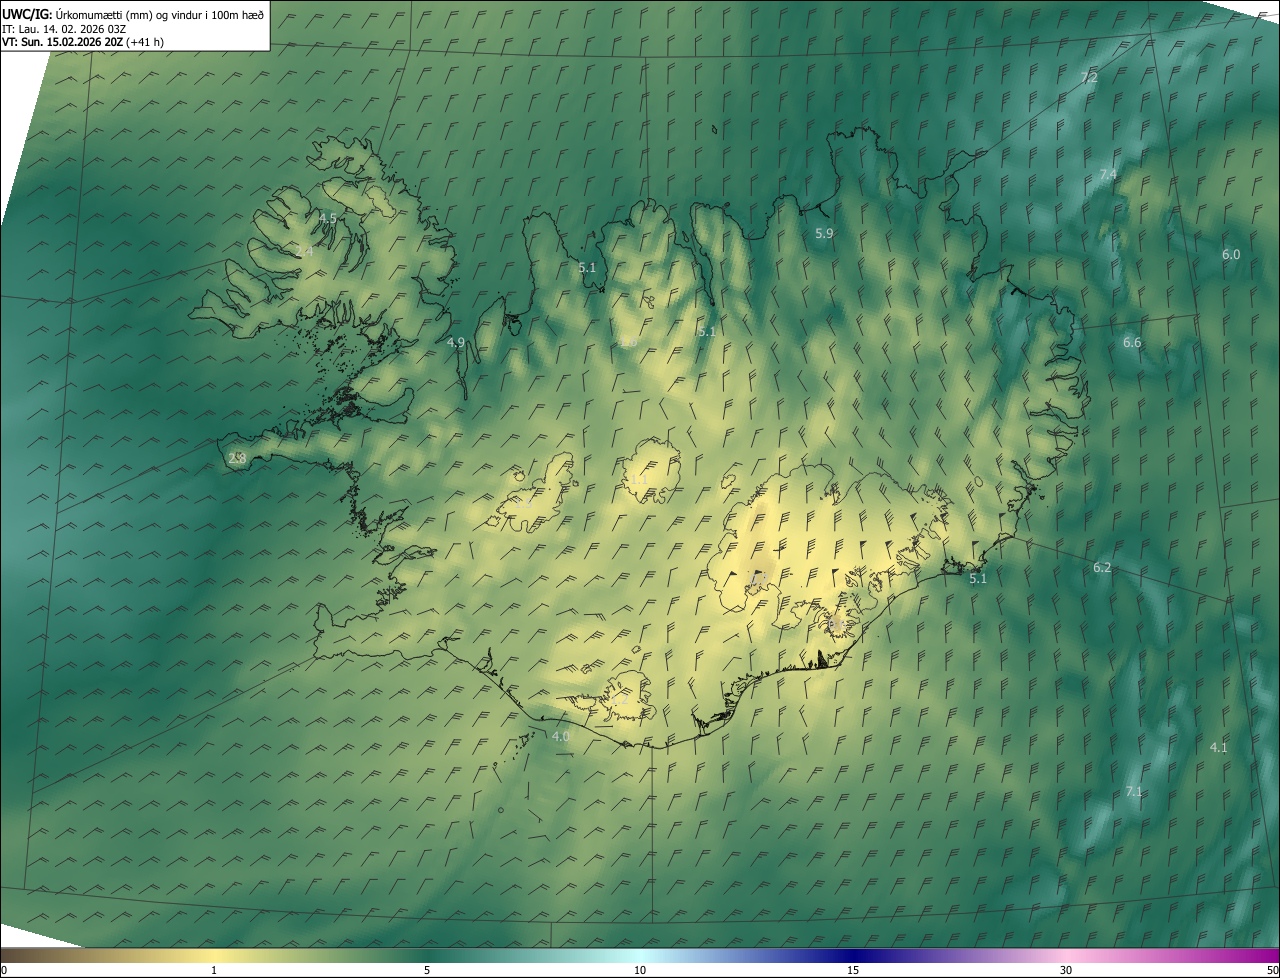This screenshot has width=1280, height=978.
Task: Click the map value label '6.2'
Action: tap(1102, 567)
